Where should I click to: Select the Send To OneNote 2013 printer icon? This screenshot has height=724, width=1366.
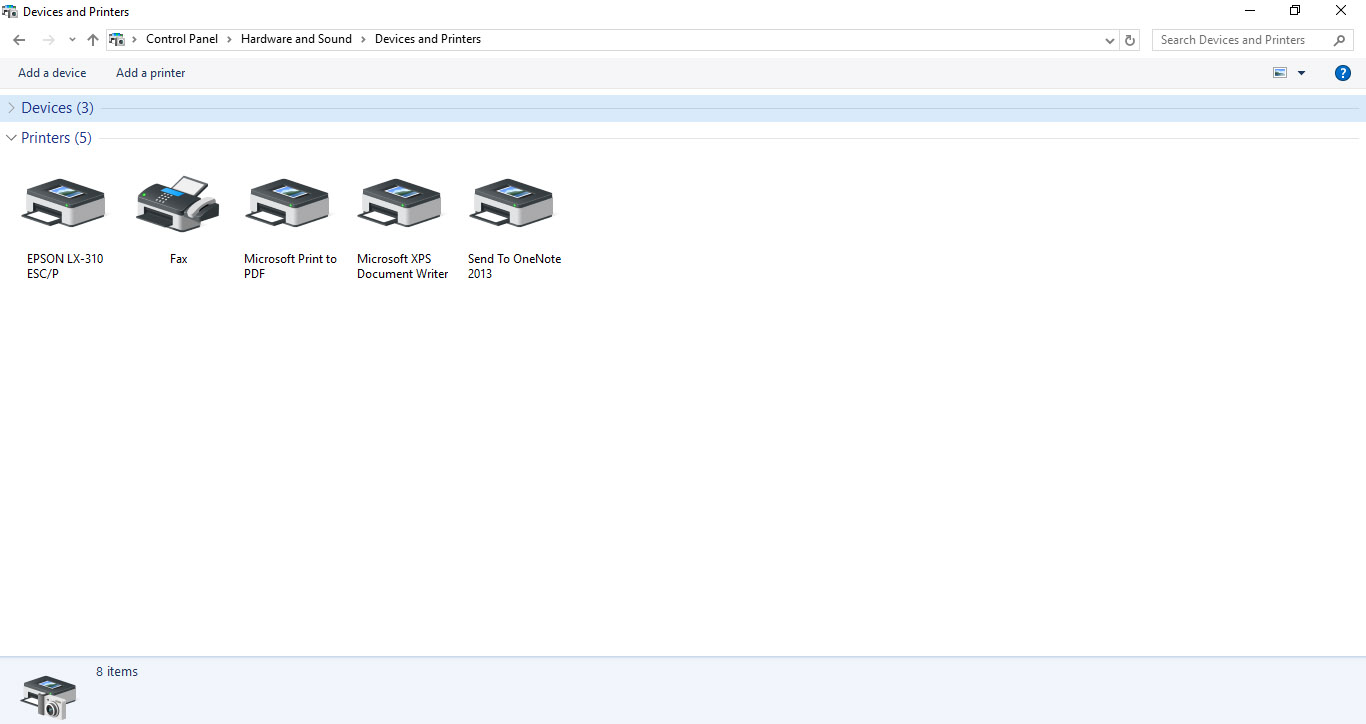[512, 203]
